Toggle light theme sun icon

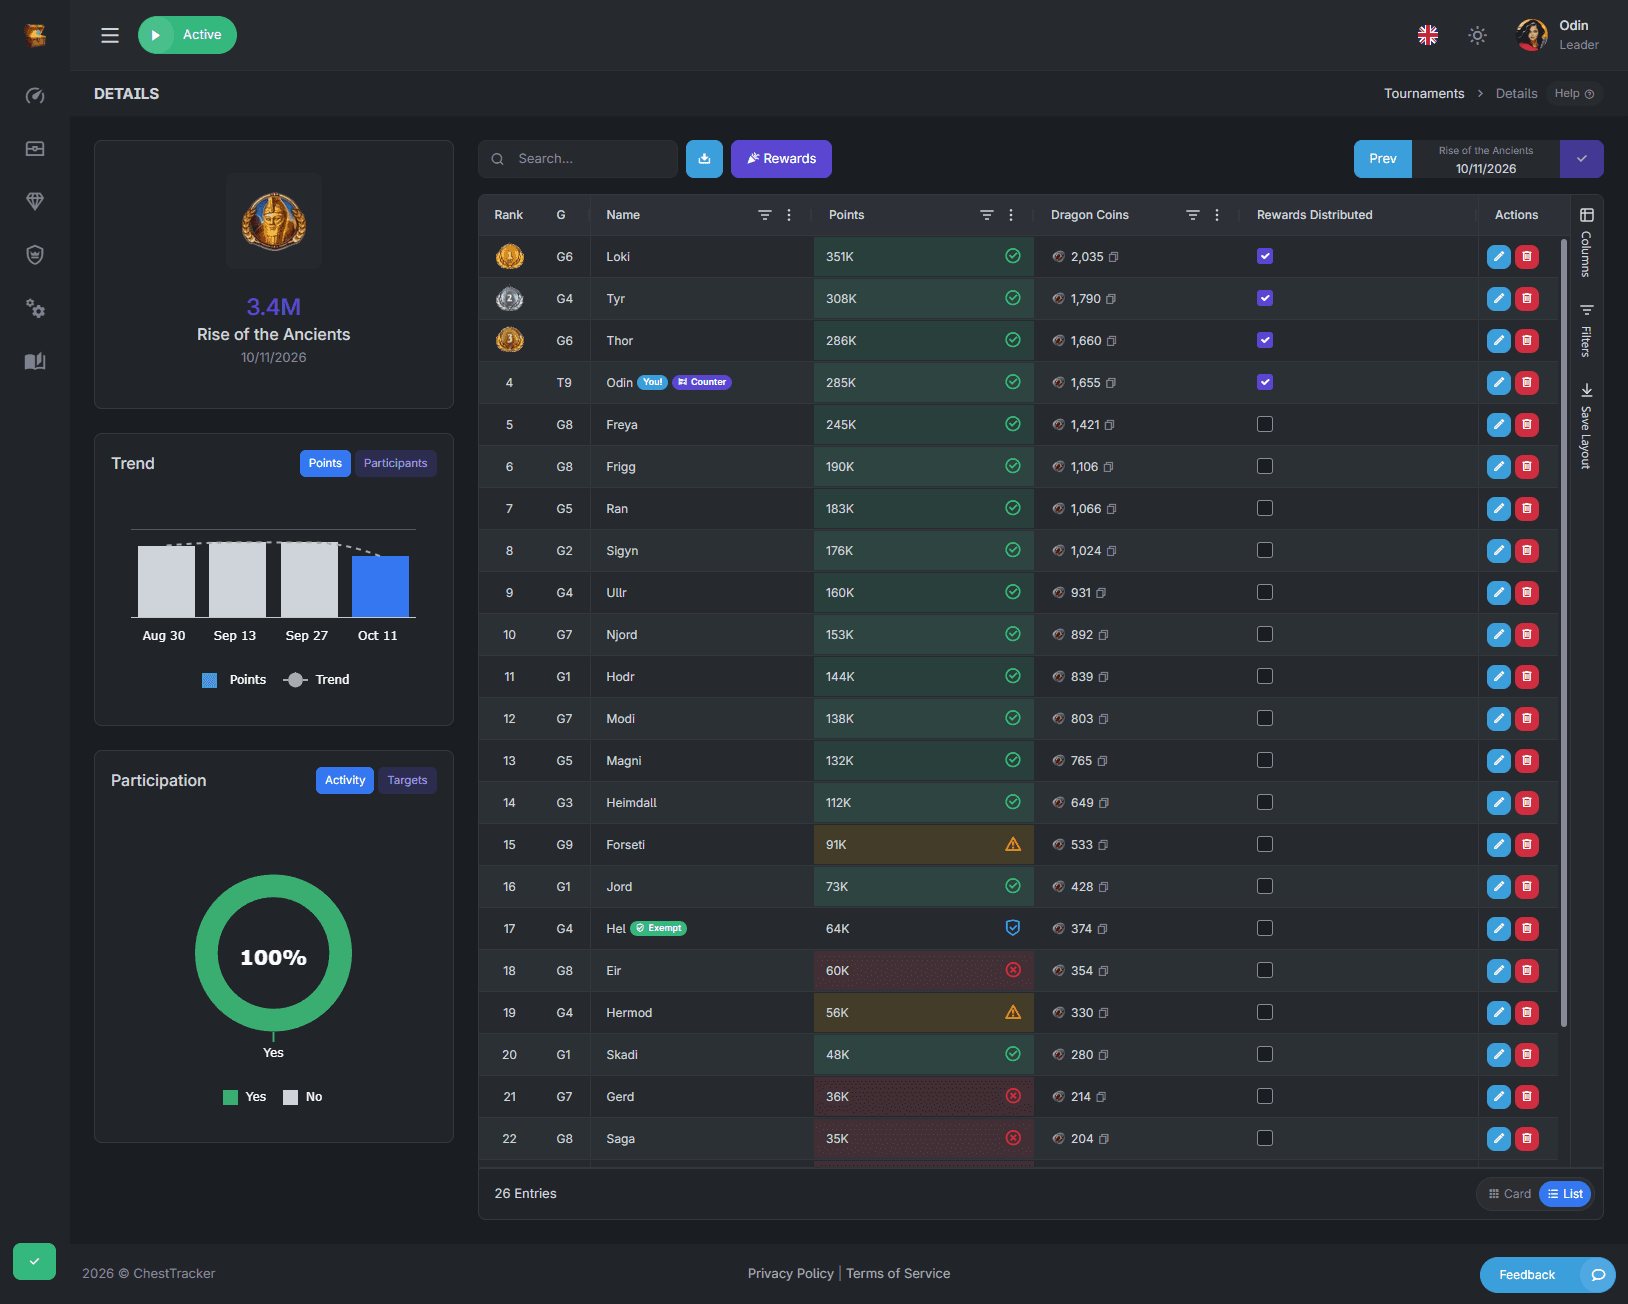1477,35
